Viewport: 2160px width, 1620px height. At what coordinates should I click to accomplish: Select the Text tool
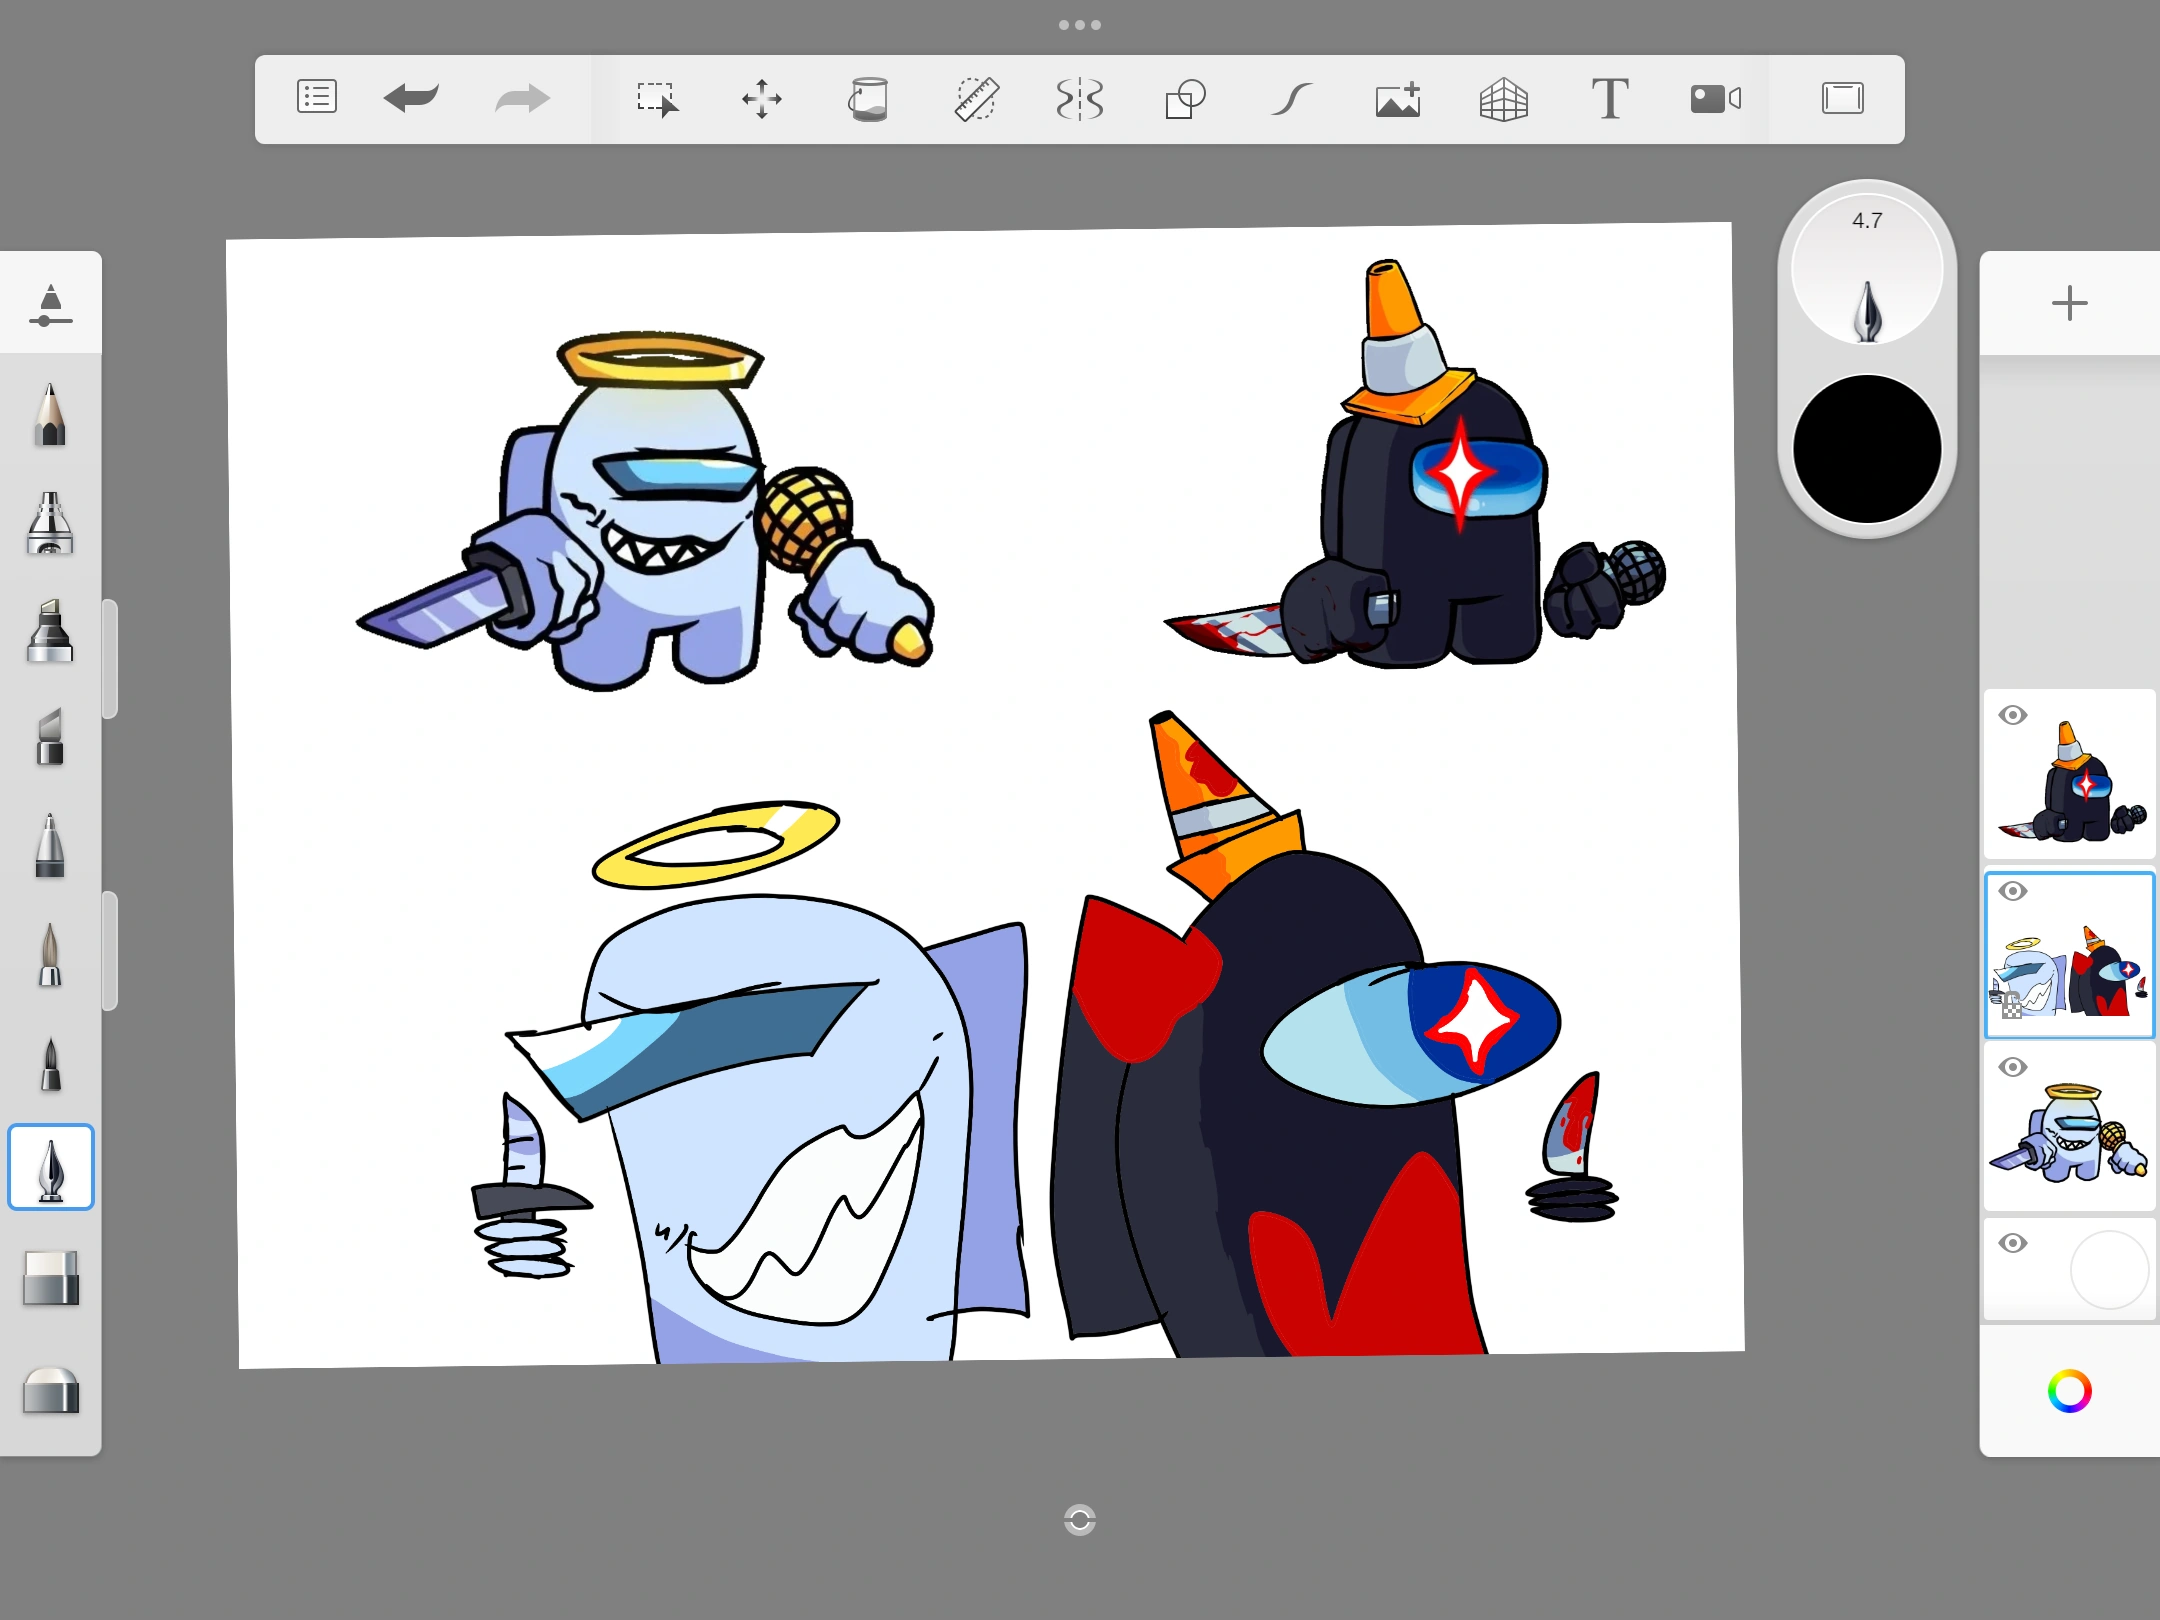(x=1610, y=100)
